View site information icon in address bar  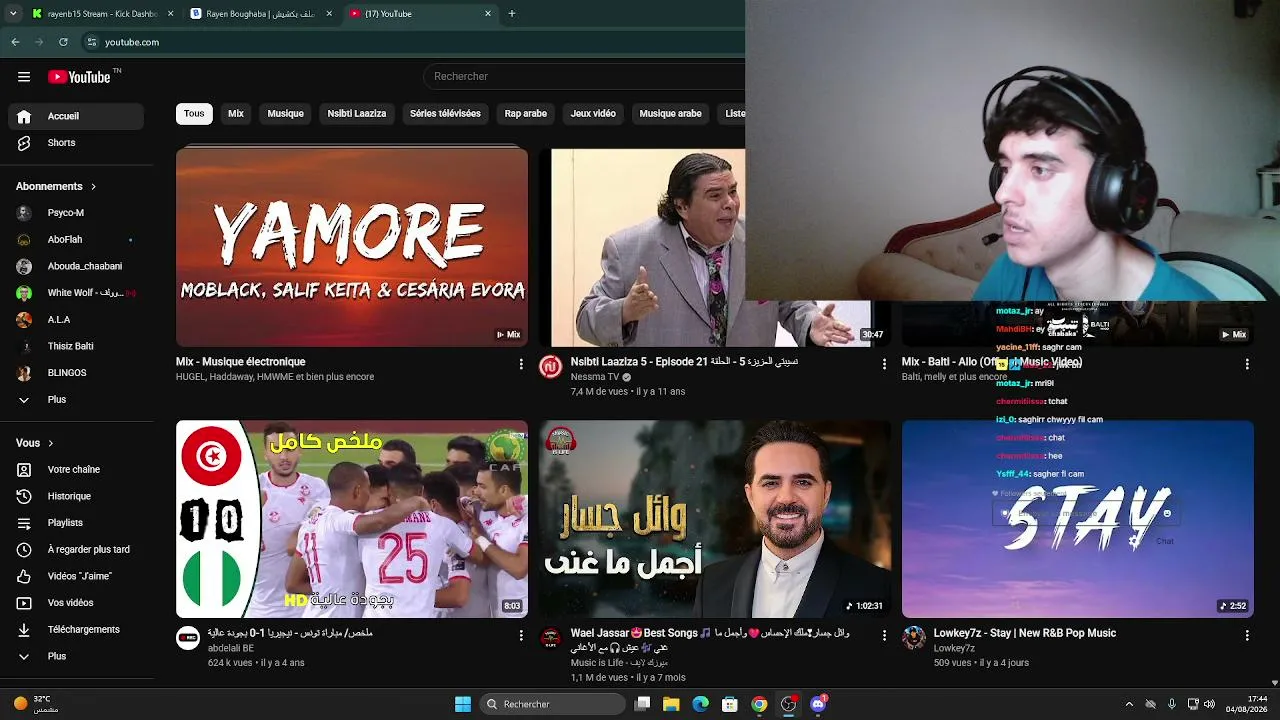(x=92, y=42)
